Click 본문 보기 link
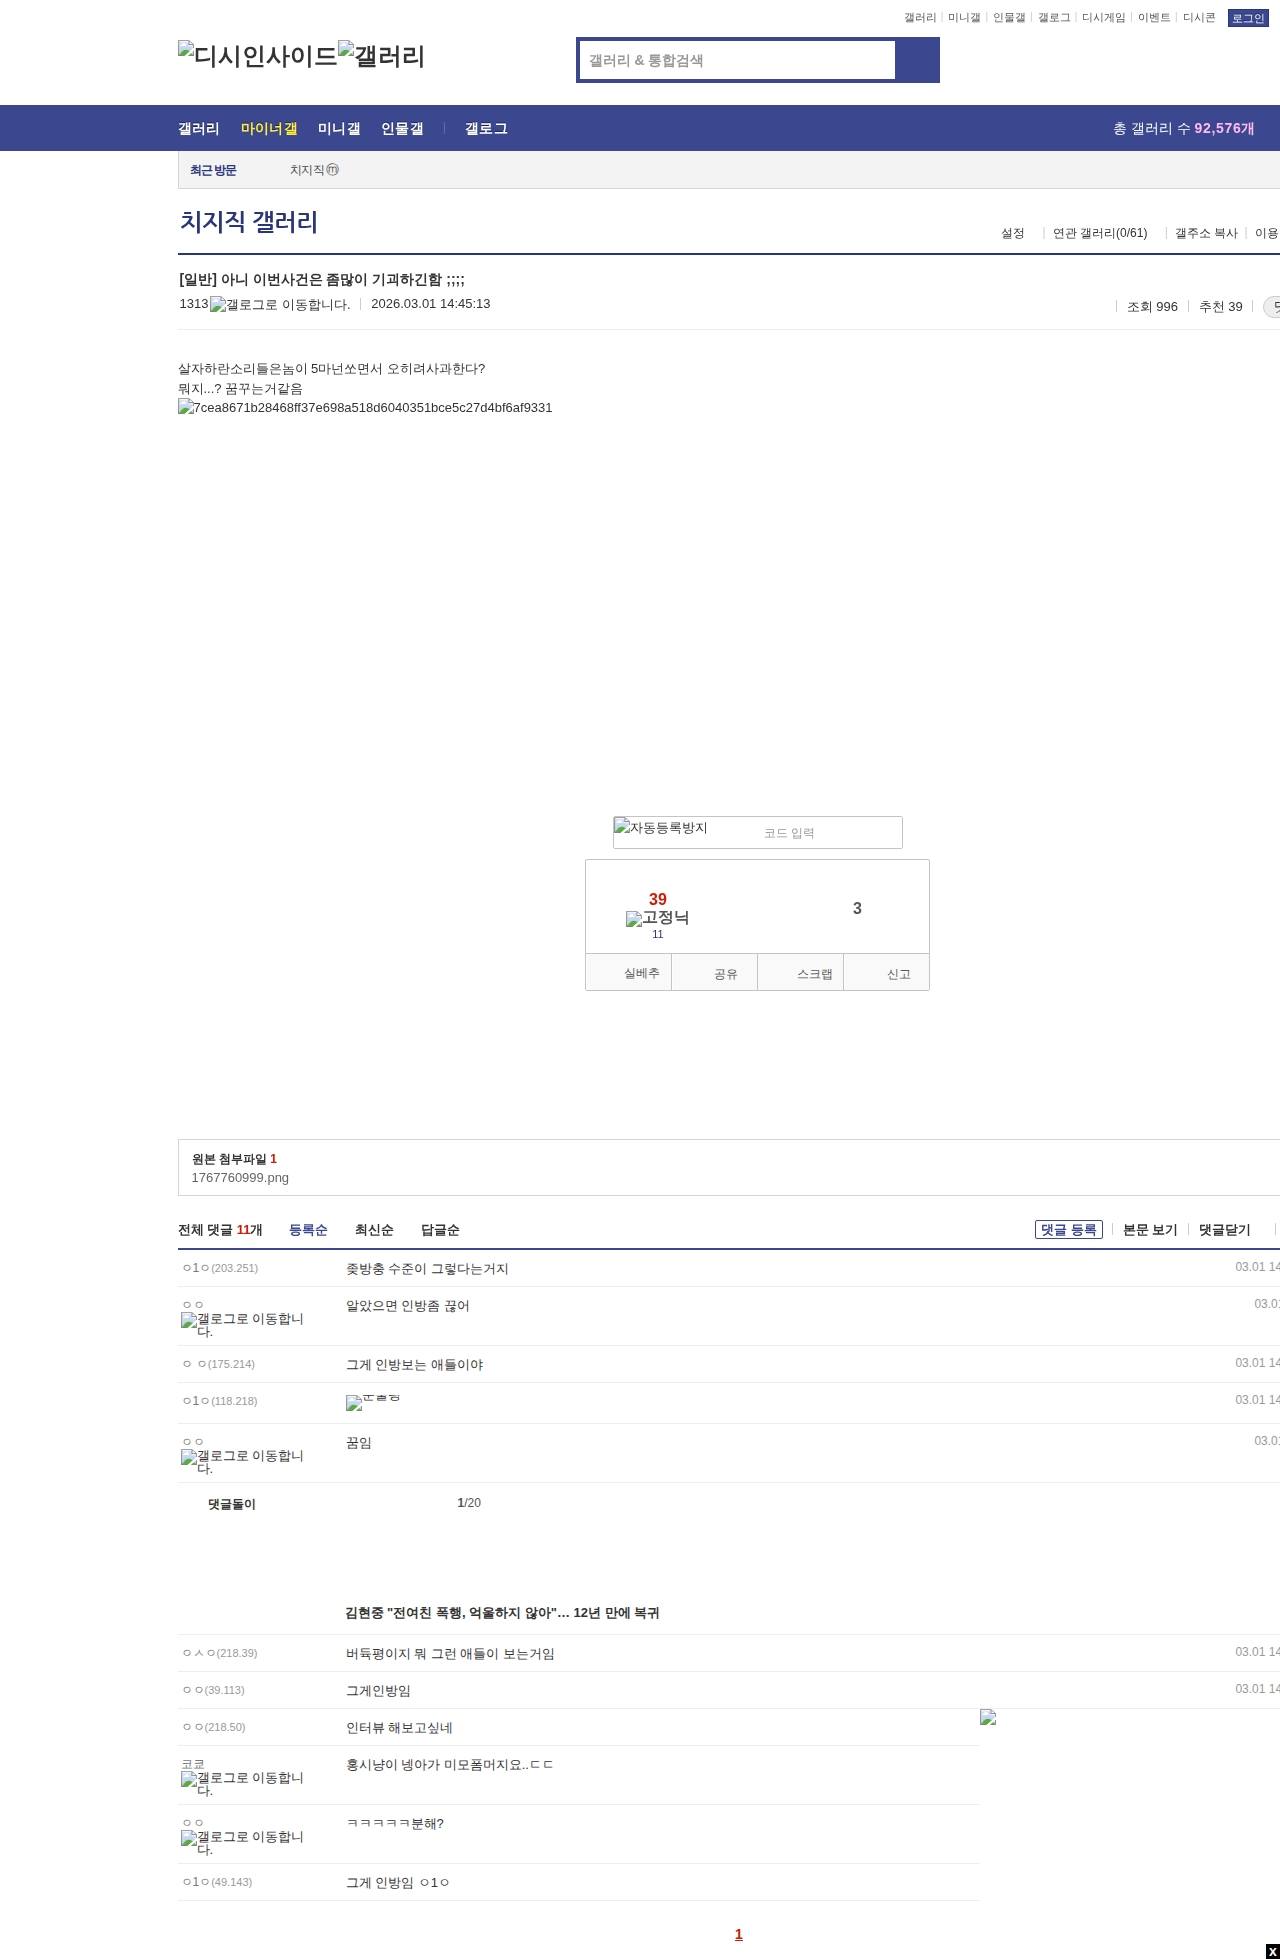 1150,1230
